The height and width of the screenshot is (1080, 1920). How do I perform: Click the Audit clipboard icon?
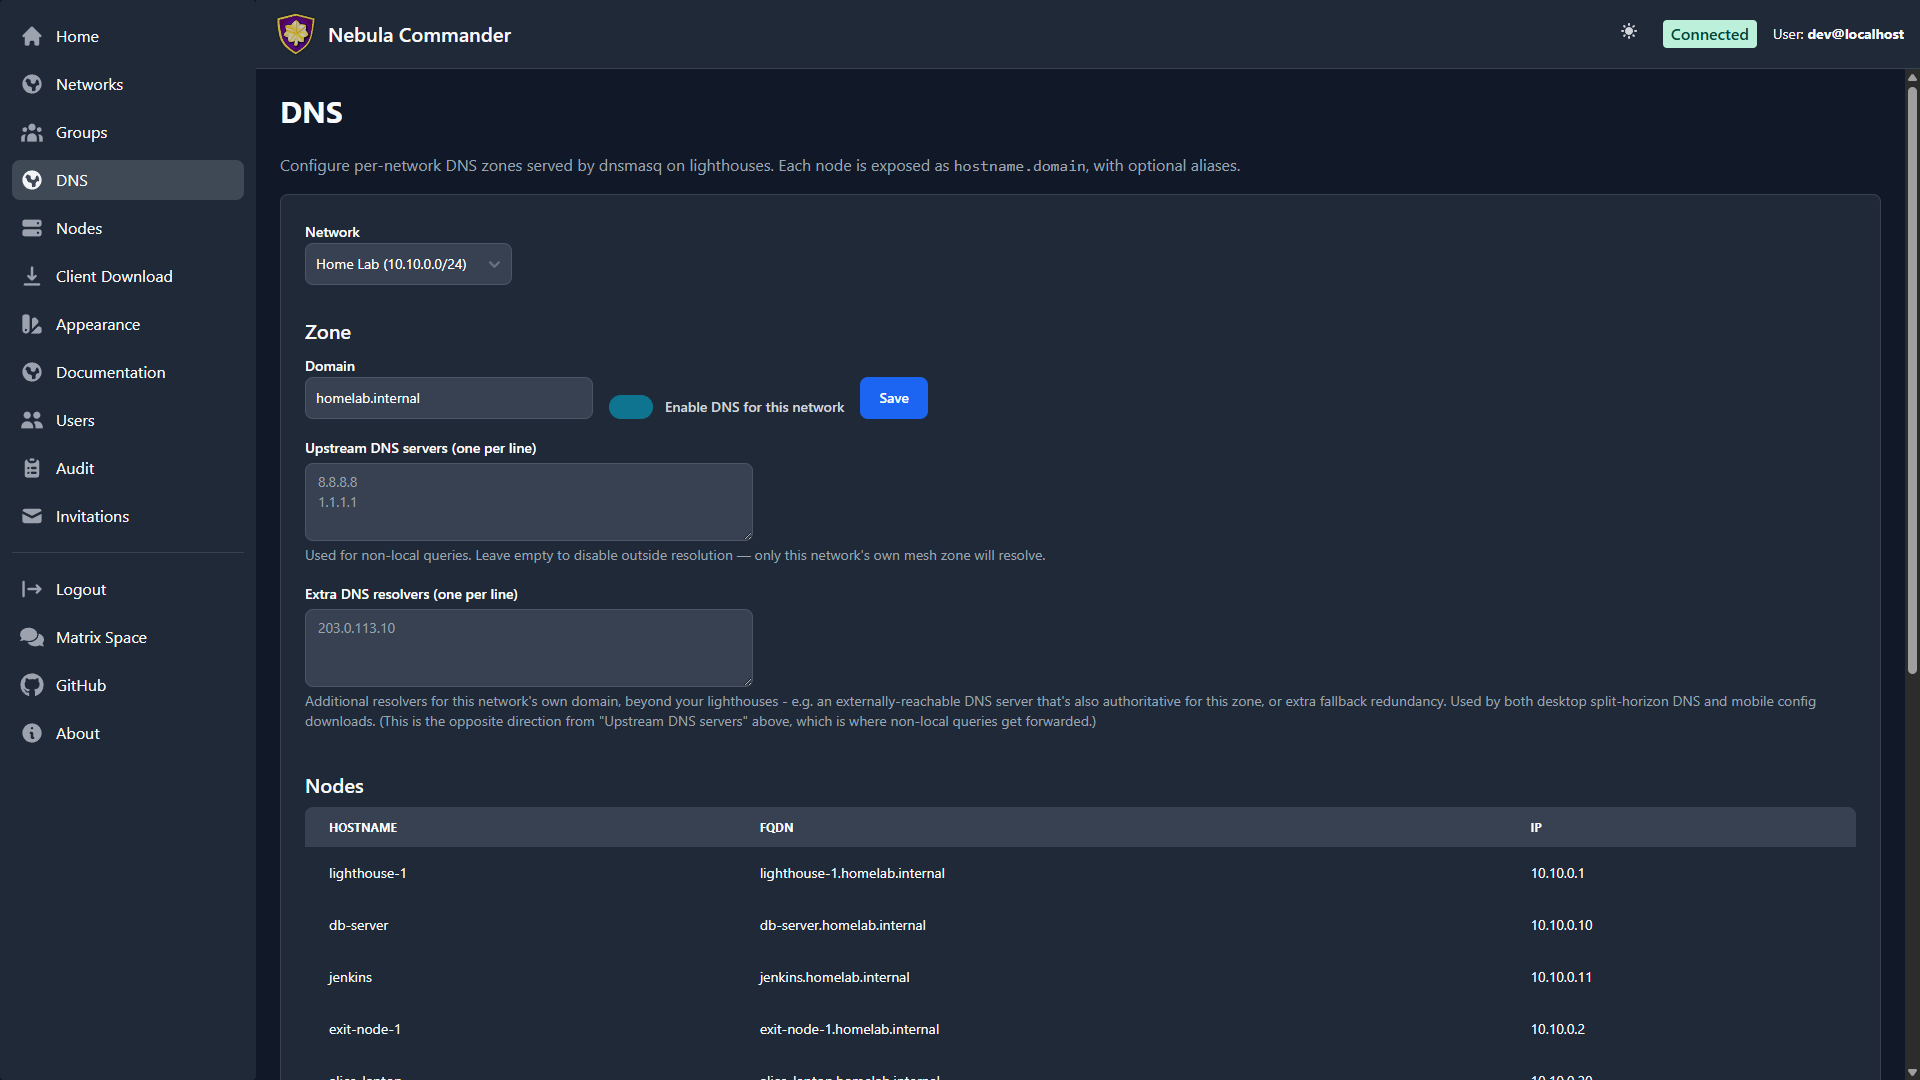pyautogui.click(x=32, y=468)
